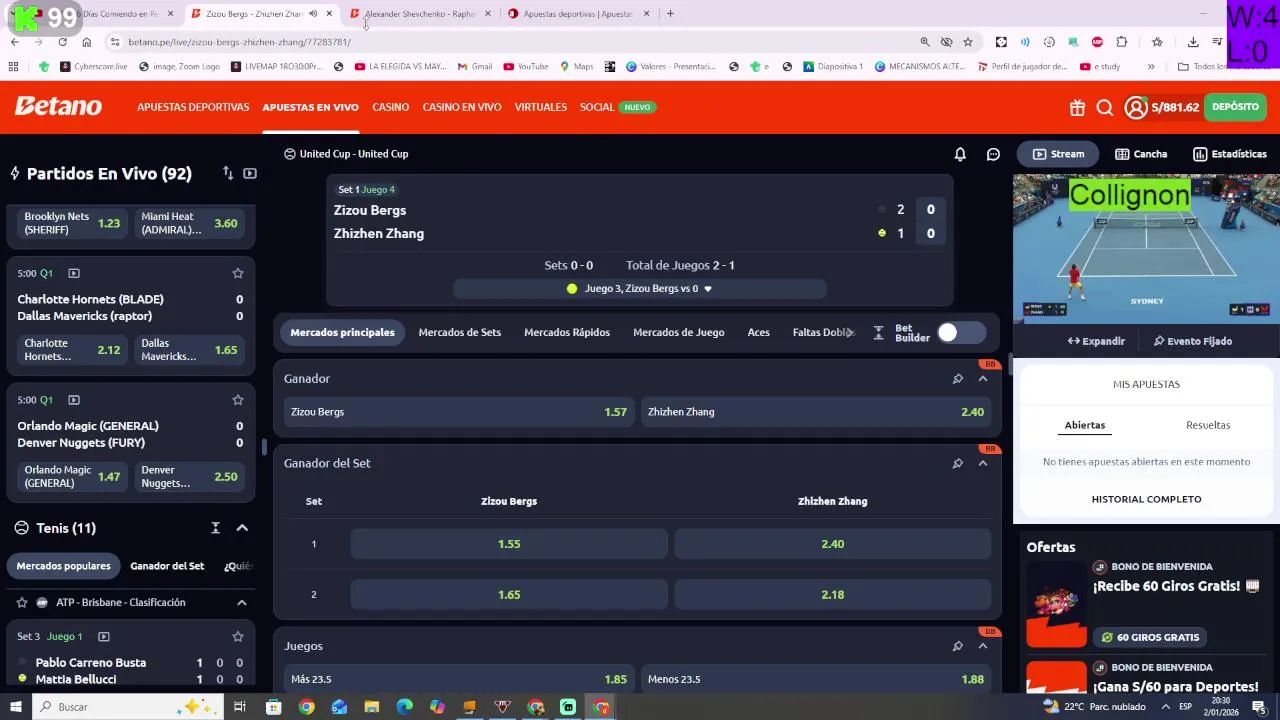Image resolution: width=1280 pixels, height=720 pixels.
Task: Collapse ATP Brisbane Clasificación league
Action: (242, 603)
